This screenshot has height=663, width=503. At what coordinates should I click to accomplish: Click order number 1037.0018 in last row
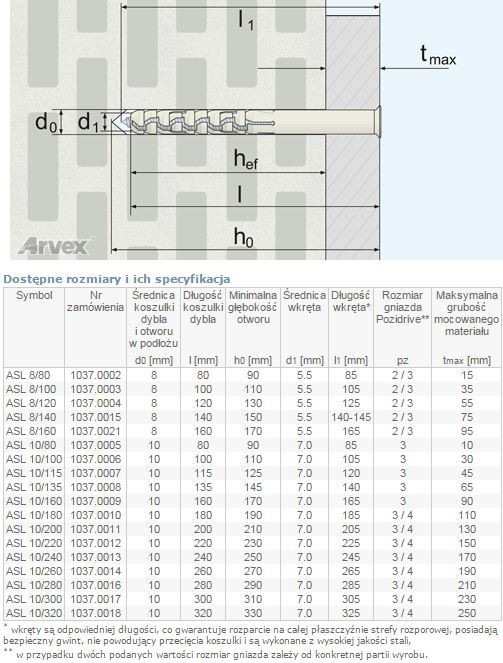click(96, 613)
